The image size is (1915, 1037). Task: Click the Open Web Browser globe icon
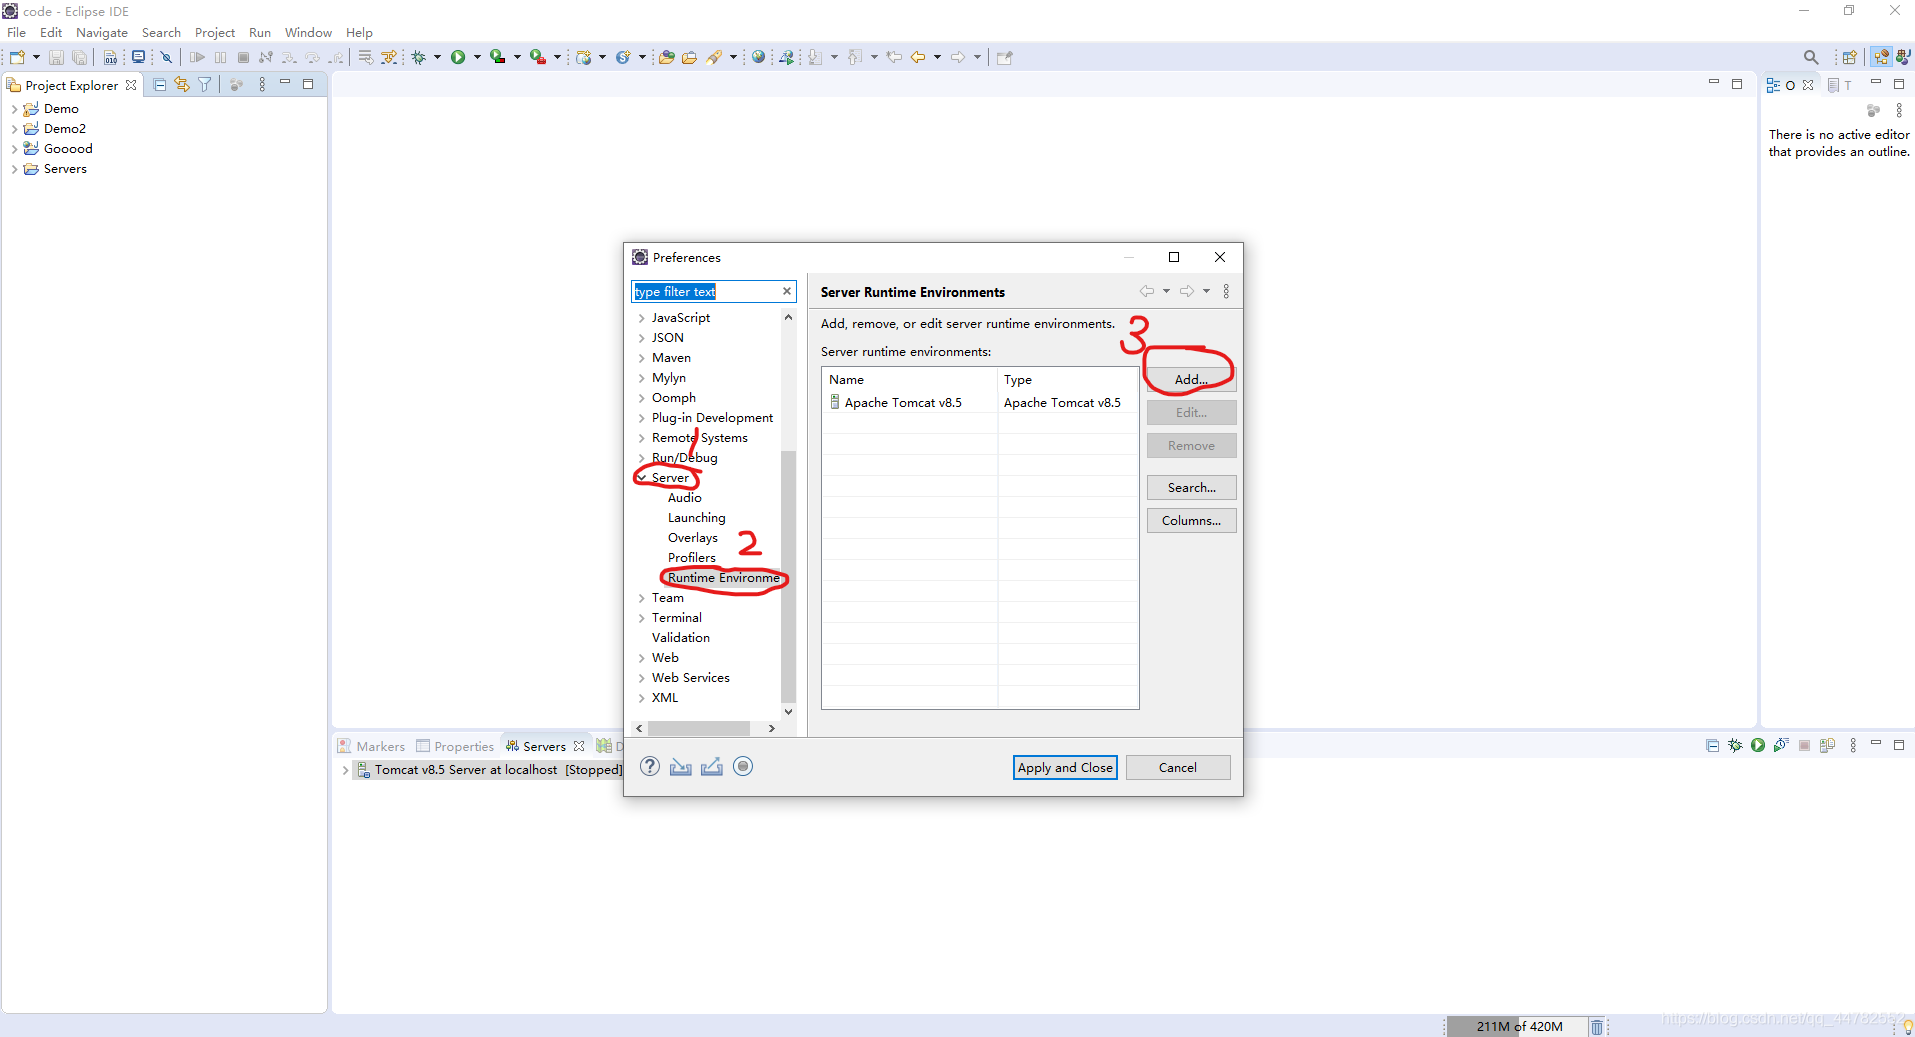point(759,57)
